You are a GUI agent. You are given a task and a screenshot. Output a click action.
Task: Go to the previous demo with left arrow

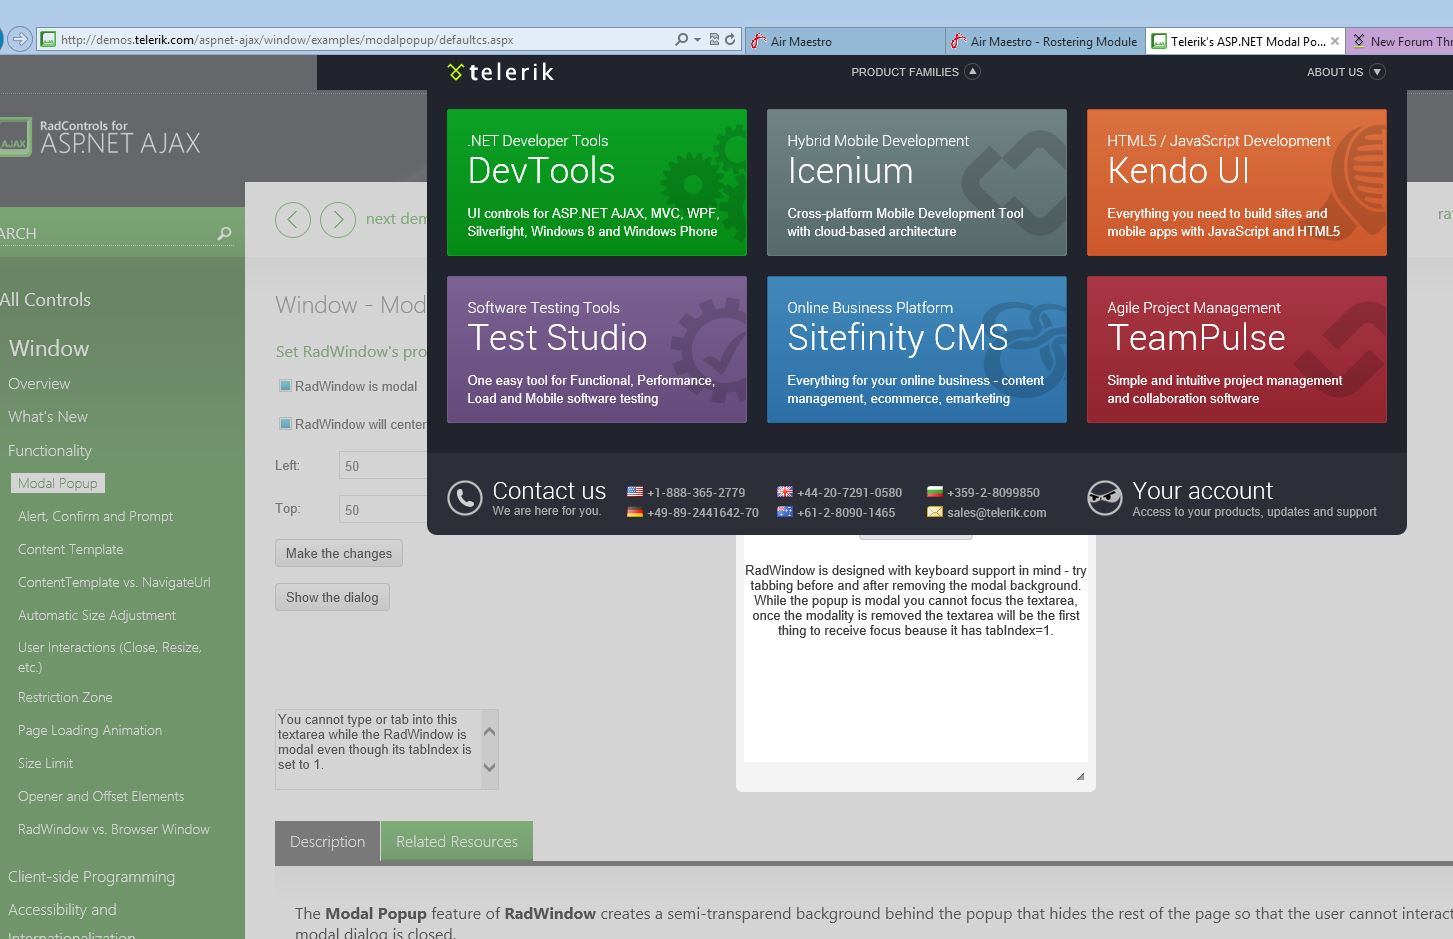click(x=293, y=219)
